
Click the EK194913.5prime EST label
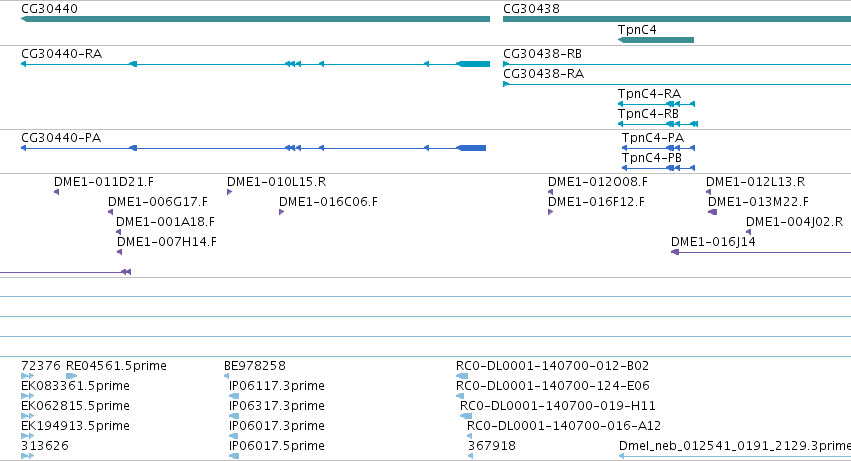click(x=75, y=426)
